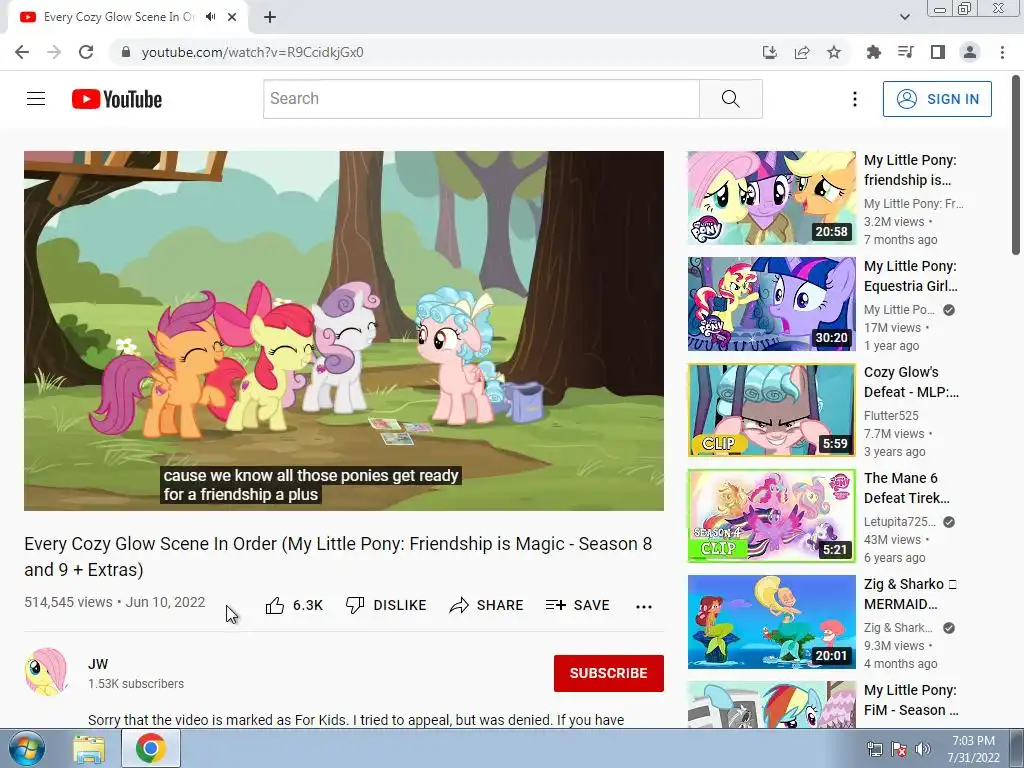View site info lock icon
Image resolution: width=1024 pixels, height=768 pixels.
[126, 52]
